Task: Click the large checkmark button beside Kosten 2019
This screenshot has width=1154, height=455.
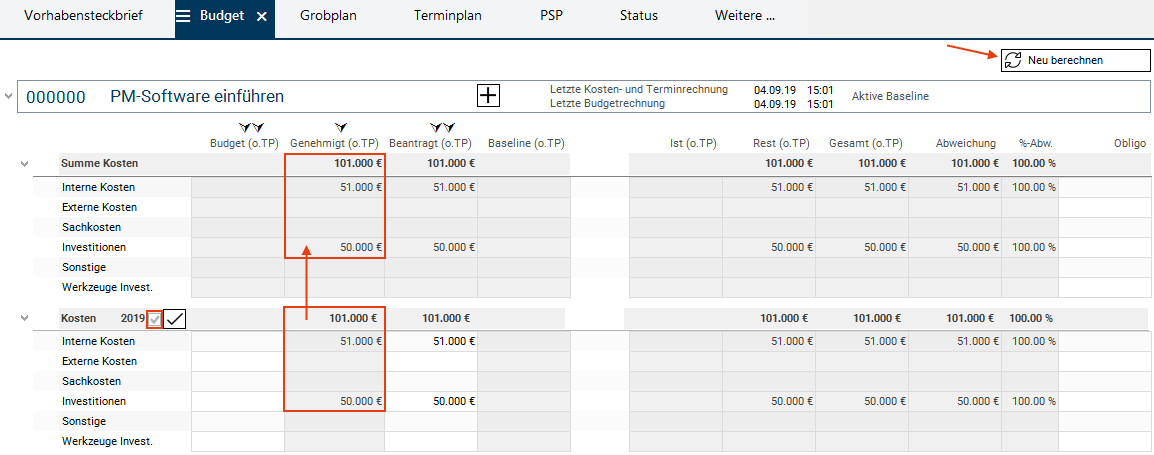Action: (x=174, y=319)
